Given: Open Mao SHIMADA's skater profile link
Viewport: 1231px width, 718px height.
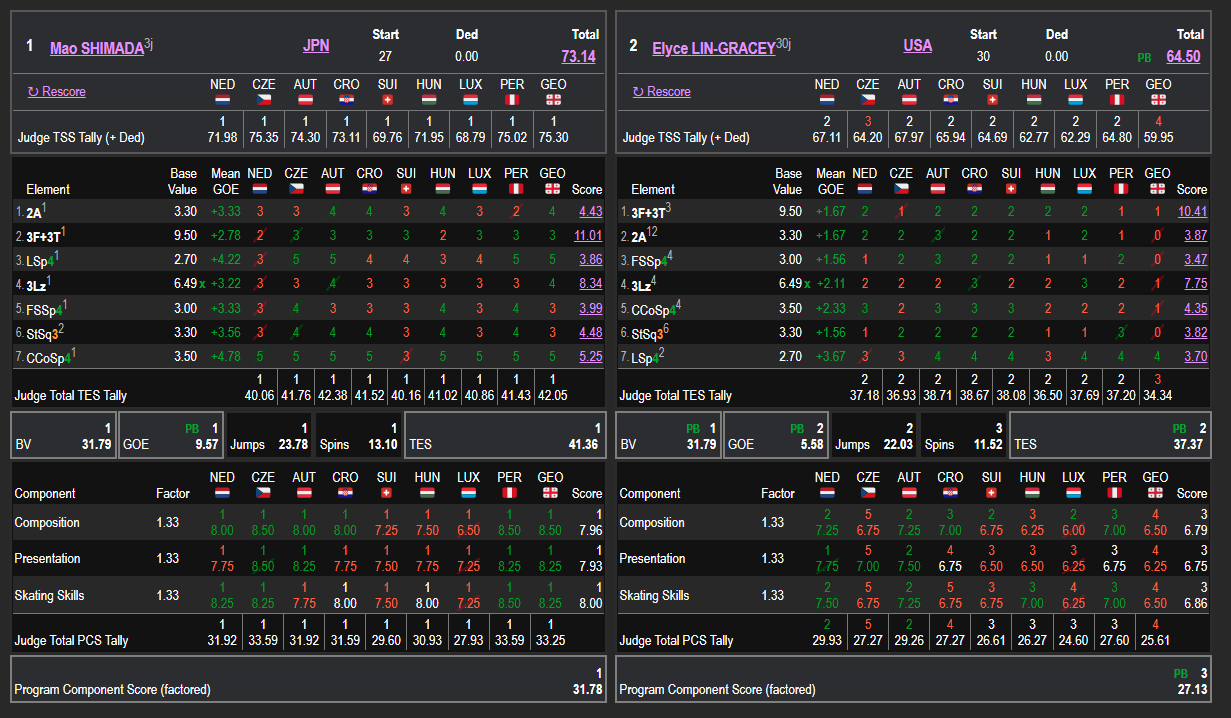Looking at the screenshot, I should [96, 48].
